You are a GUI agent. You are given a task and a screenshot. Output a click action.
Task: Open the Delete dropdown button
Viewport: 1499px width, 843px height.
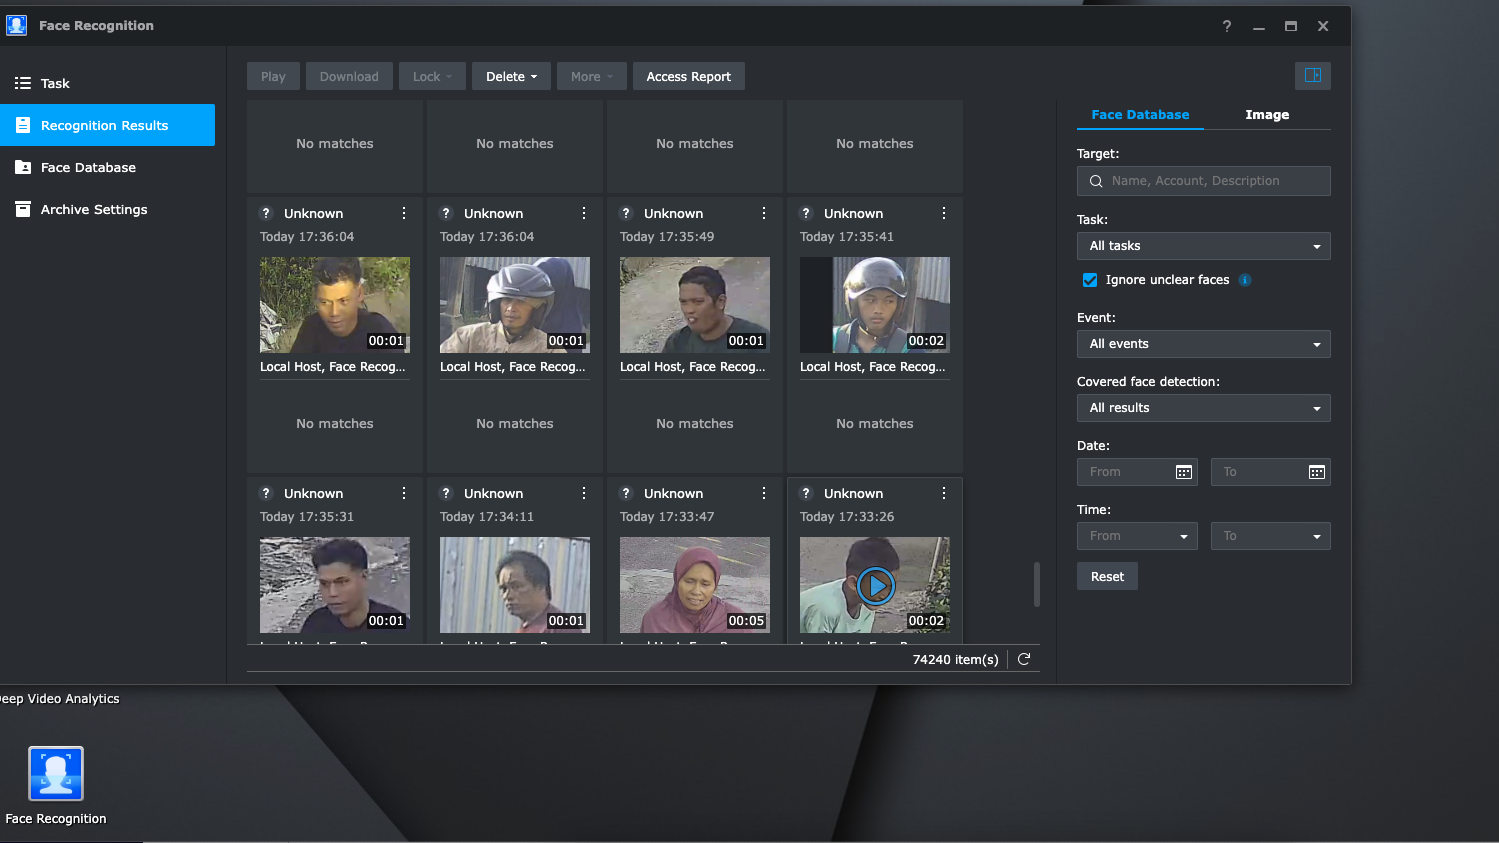511,77
